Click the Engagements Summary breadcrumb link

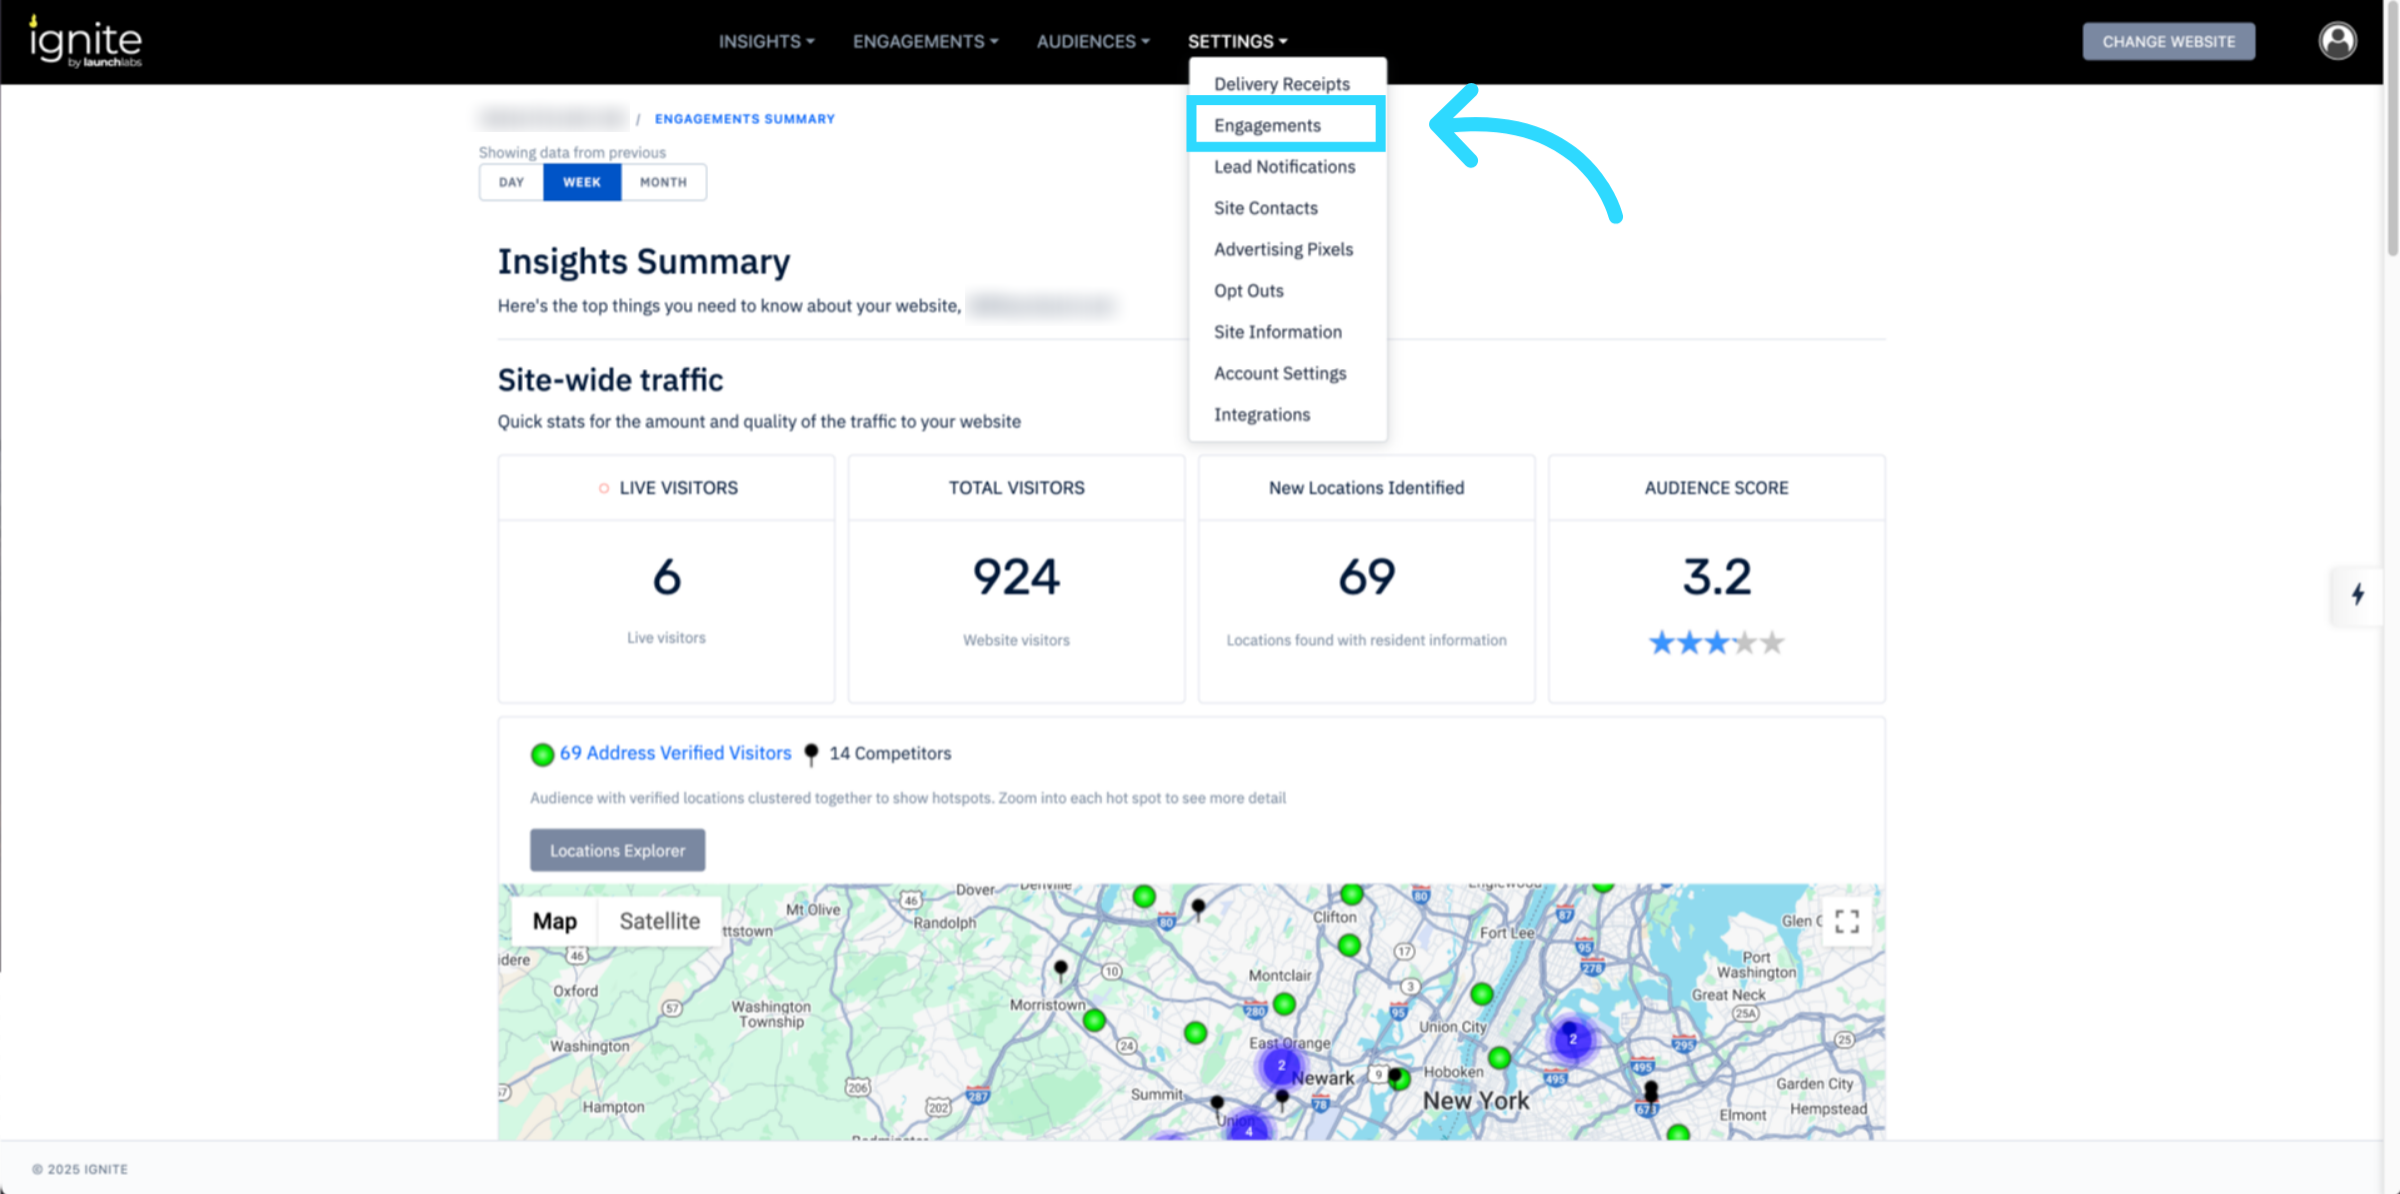tap(744, 118)
